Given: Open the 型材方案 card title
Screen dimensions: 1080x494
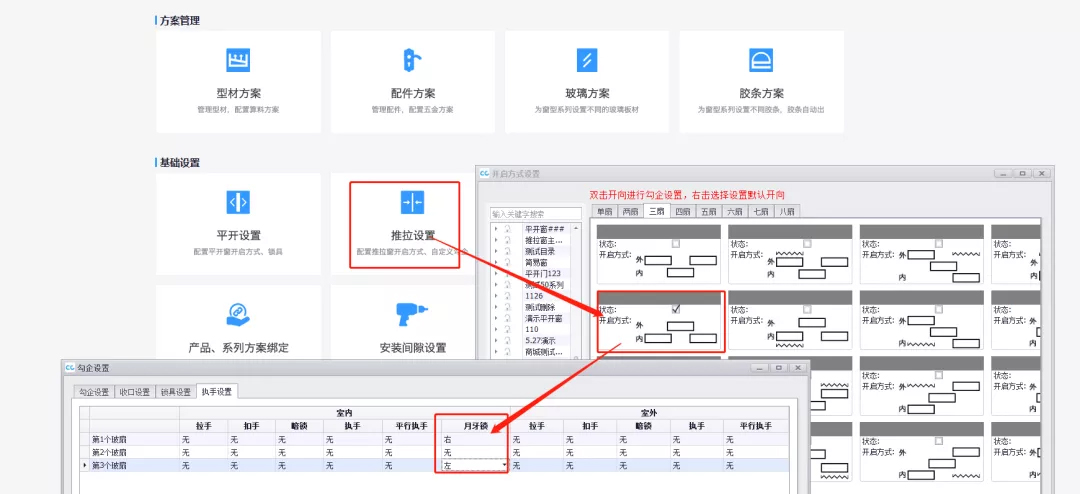Looking at the screenshot, I should (x=238, y=94).
